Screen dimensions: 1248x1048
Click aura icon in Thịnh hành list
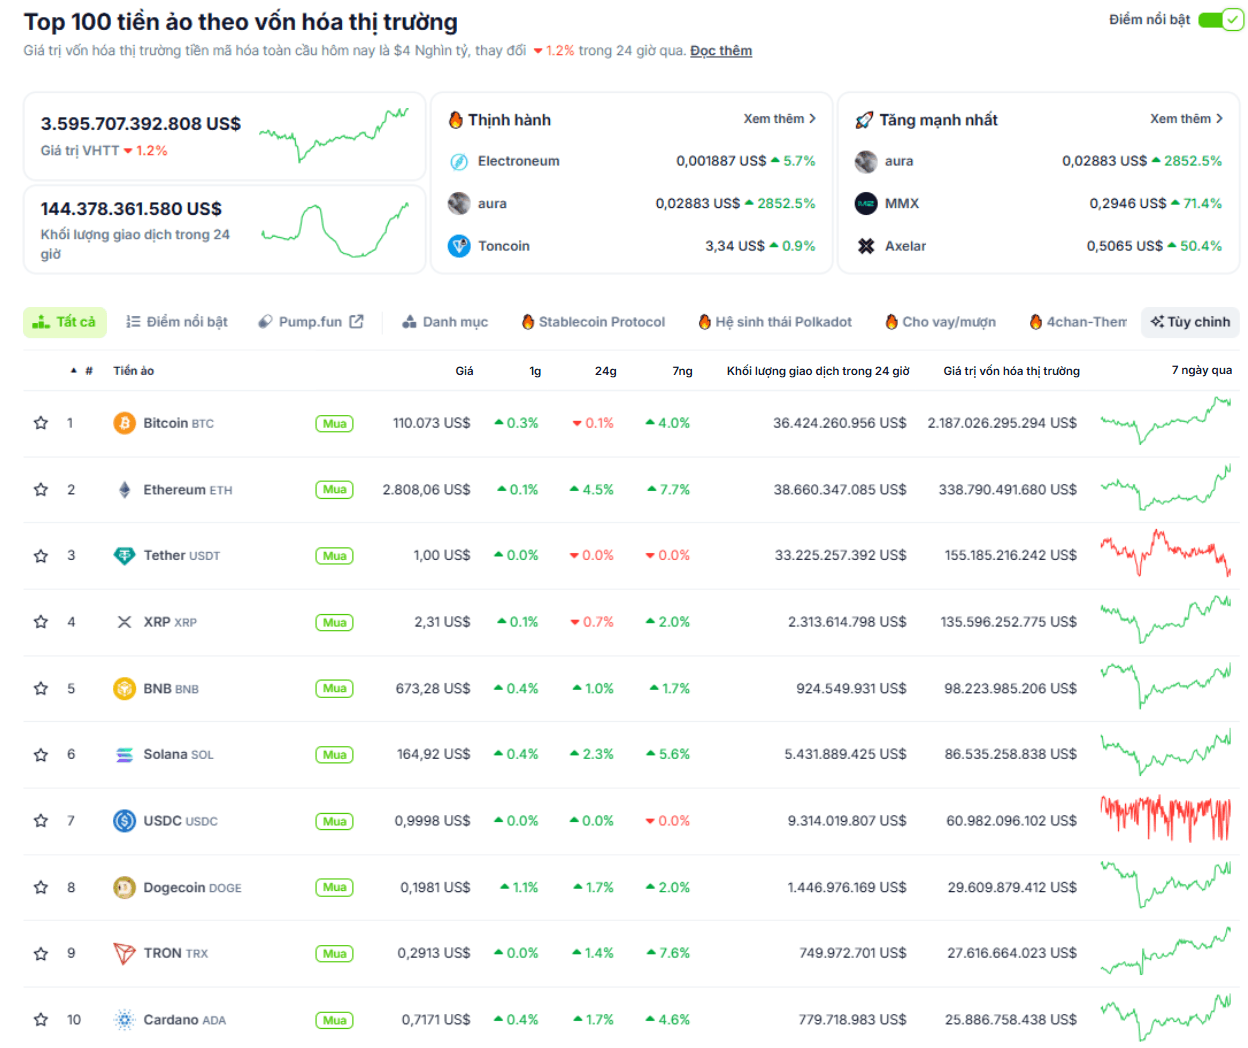tap(459, 203)
